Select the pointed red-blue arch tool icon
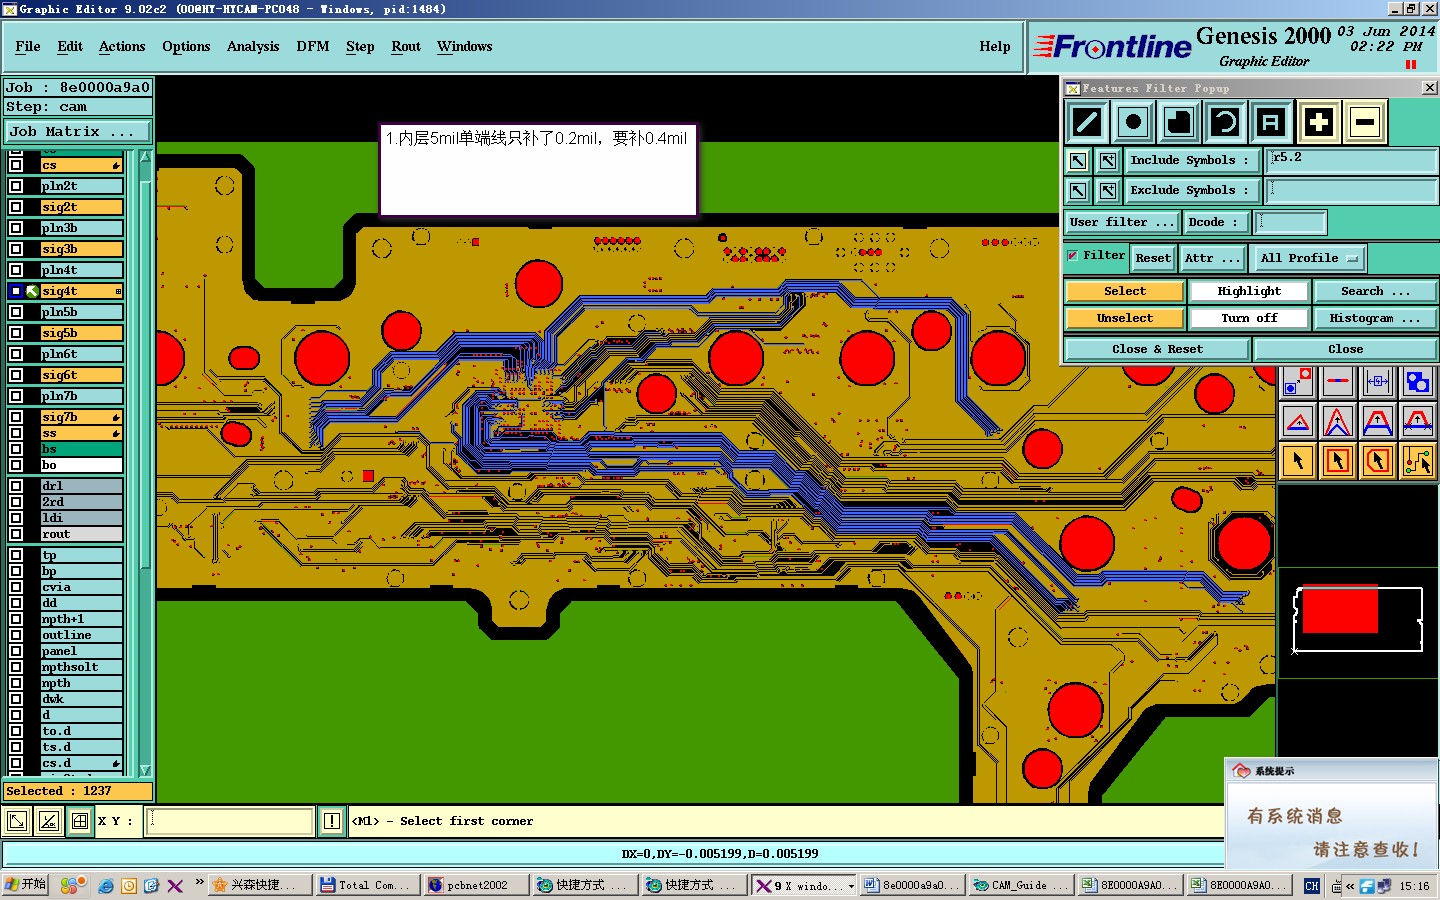Viewport: 1440px width, 900px height. click(x=1338, y=422)
